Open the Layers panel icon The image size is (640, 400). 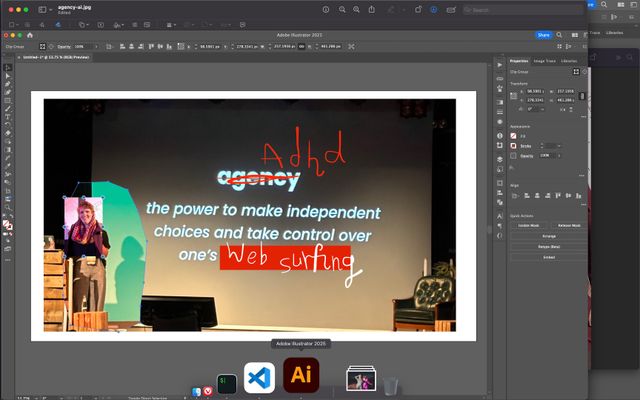[500, 159]
